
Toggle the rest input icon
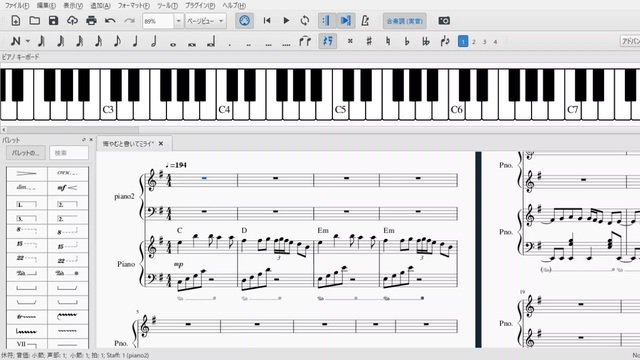(x=328, y=41)
